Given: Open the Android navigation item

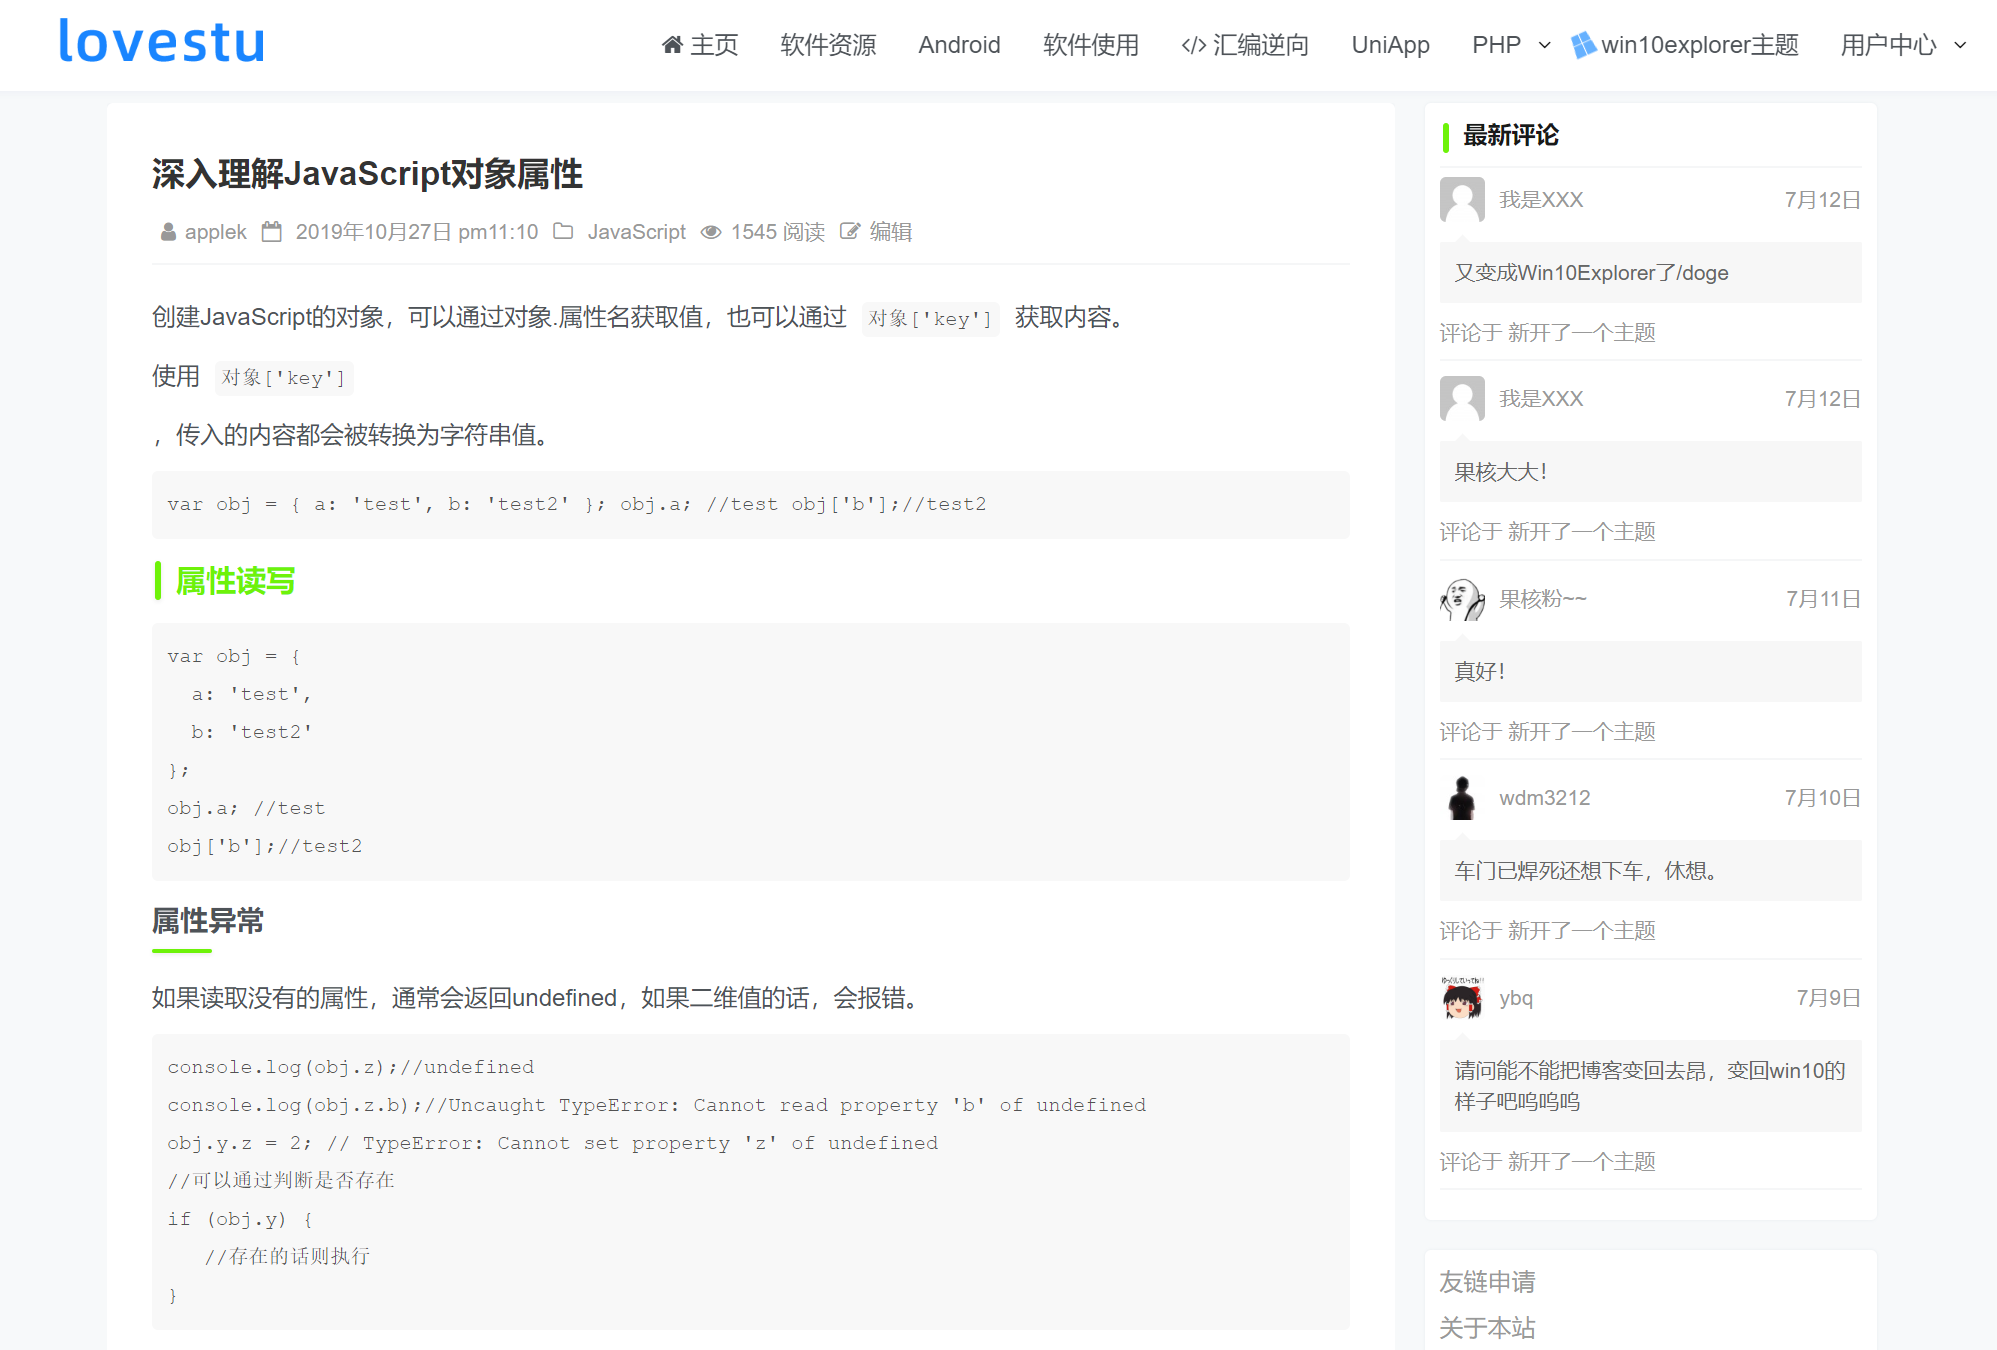Looking at the screenshot, I should click(959, 45).
